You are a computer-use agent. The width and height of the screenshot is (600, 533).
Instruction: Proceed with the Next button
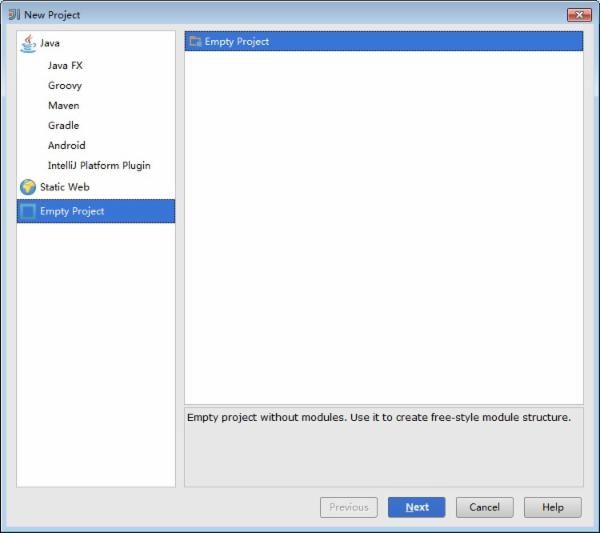click(417, 507)
